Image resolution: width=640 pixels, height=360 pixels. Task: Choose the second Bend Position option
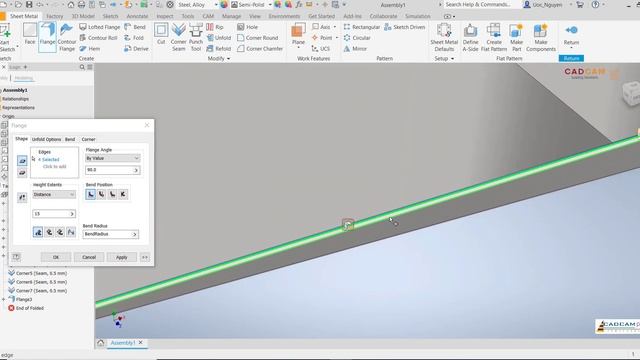pos(101,194)
